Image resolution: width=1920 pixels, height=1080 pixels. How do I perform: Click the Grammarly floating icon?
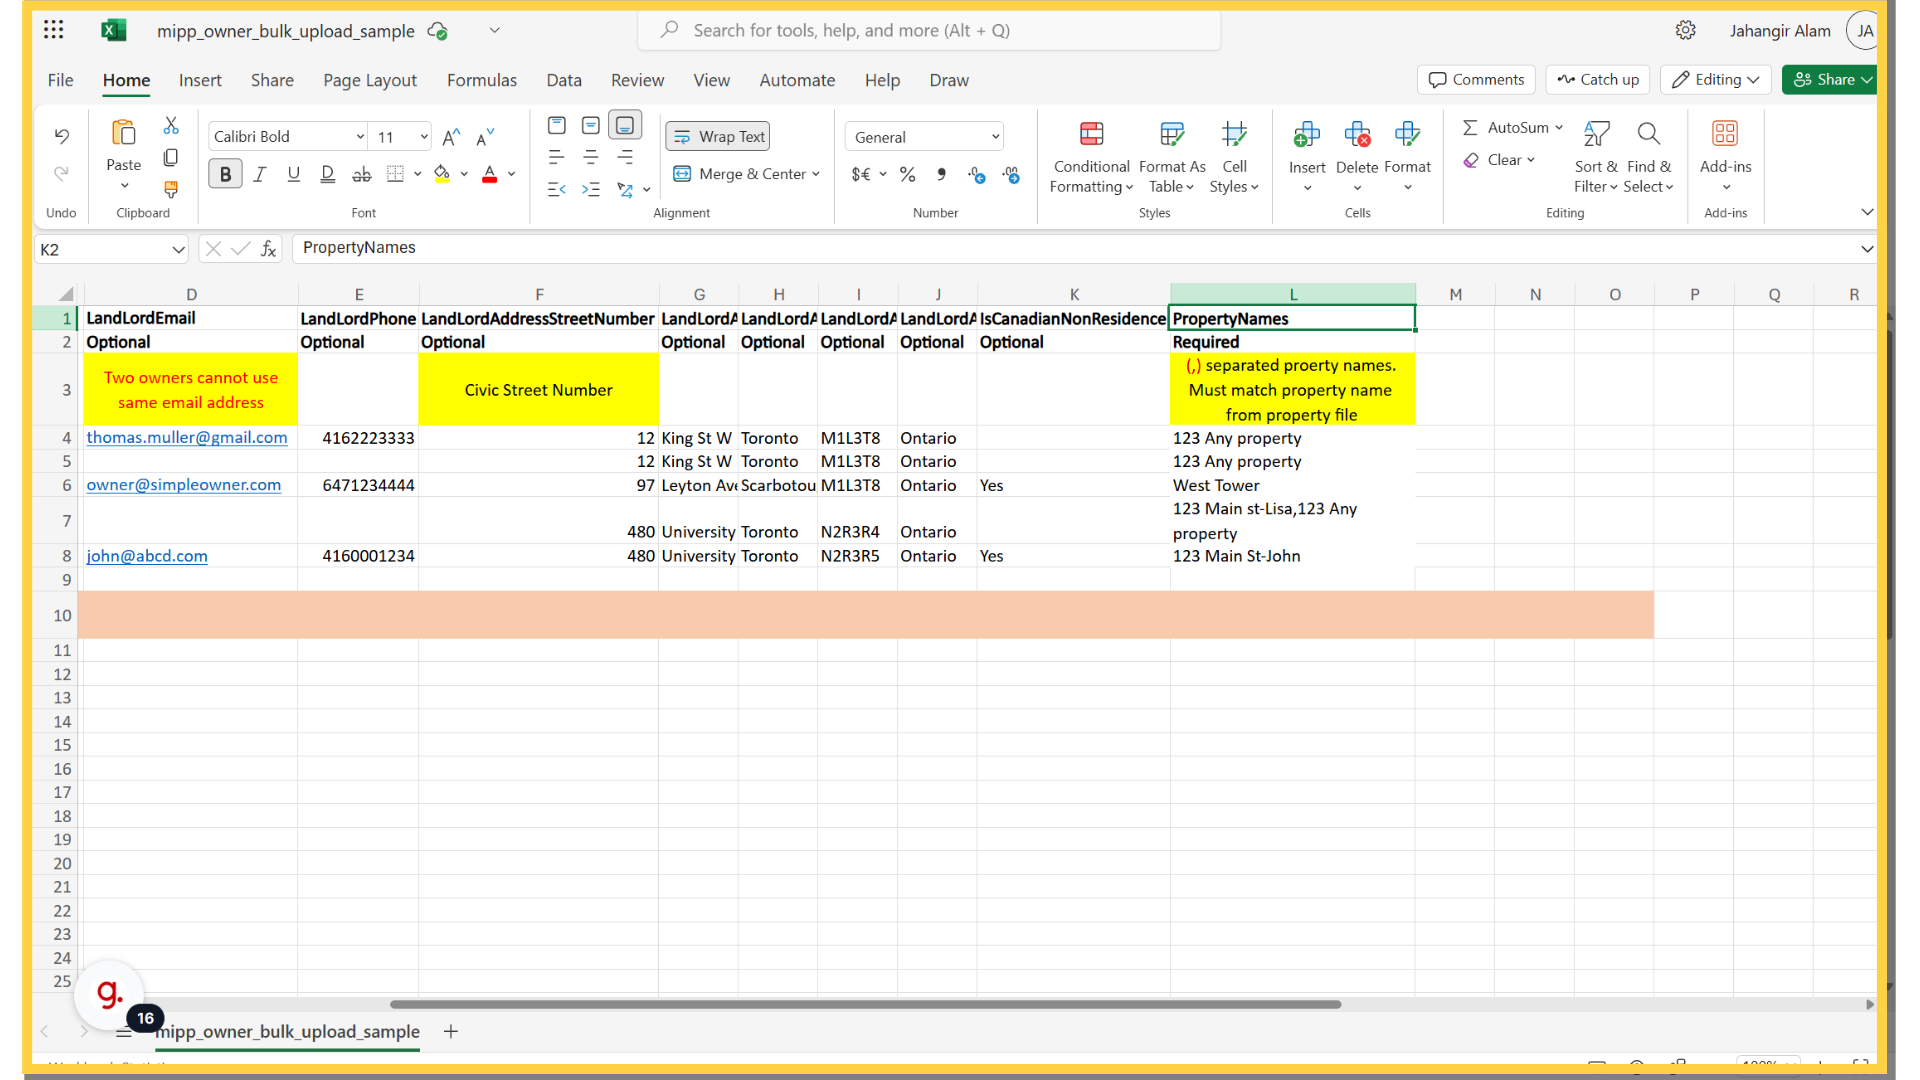tap(109, 994)
